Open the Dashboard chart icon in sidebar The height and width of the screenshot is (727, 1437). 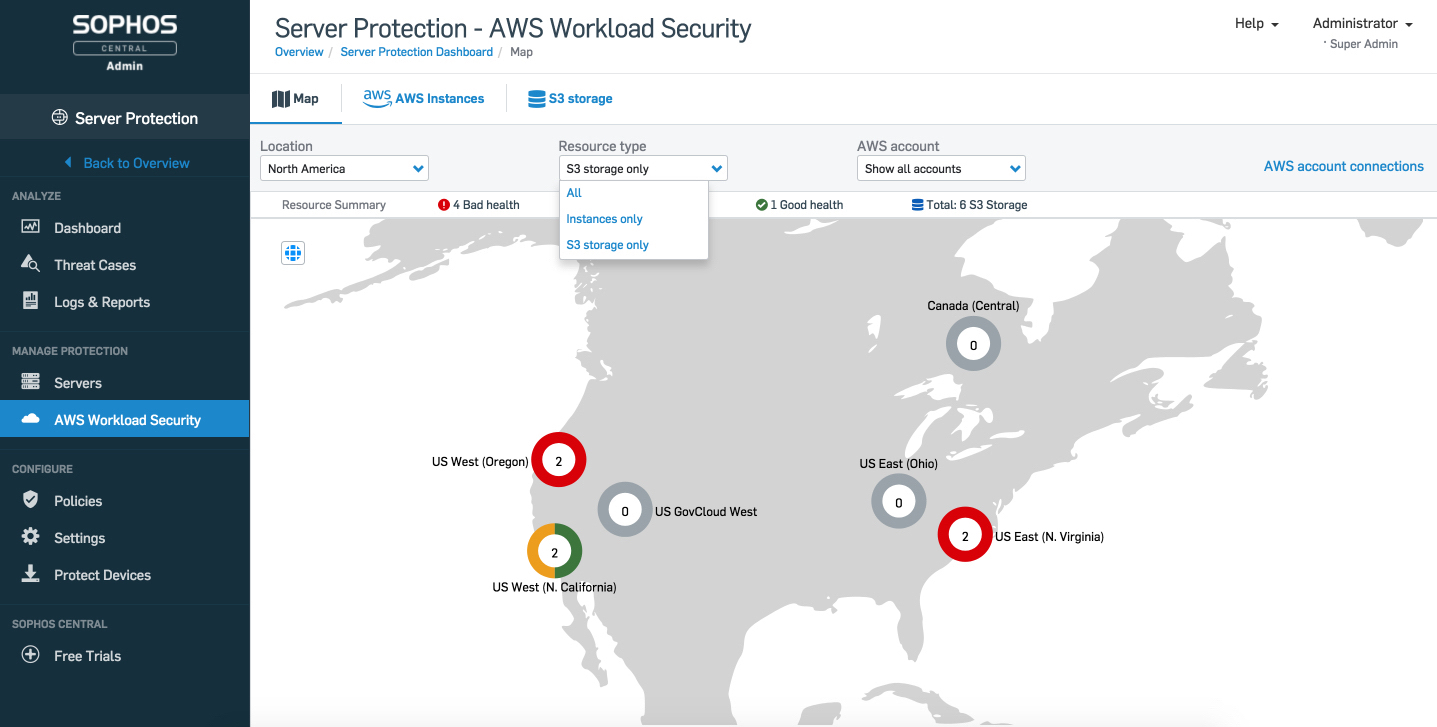(30, 227)
